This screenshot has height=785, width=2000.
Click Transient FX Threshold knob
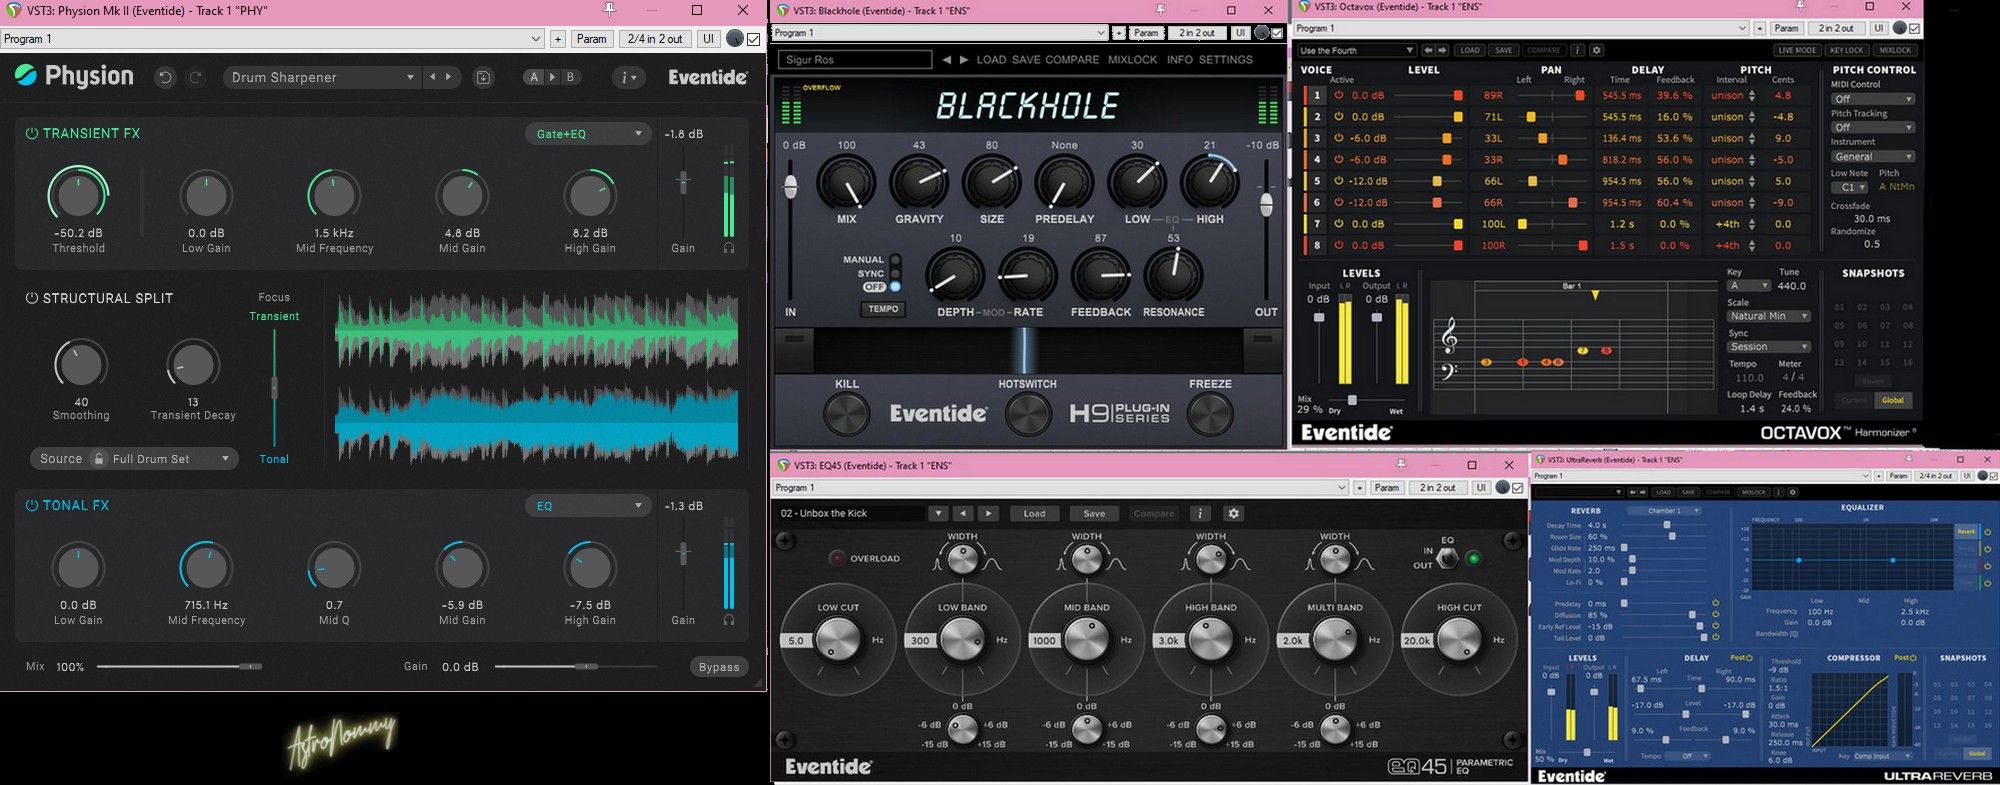coord(78,196)
